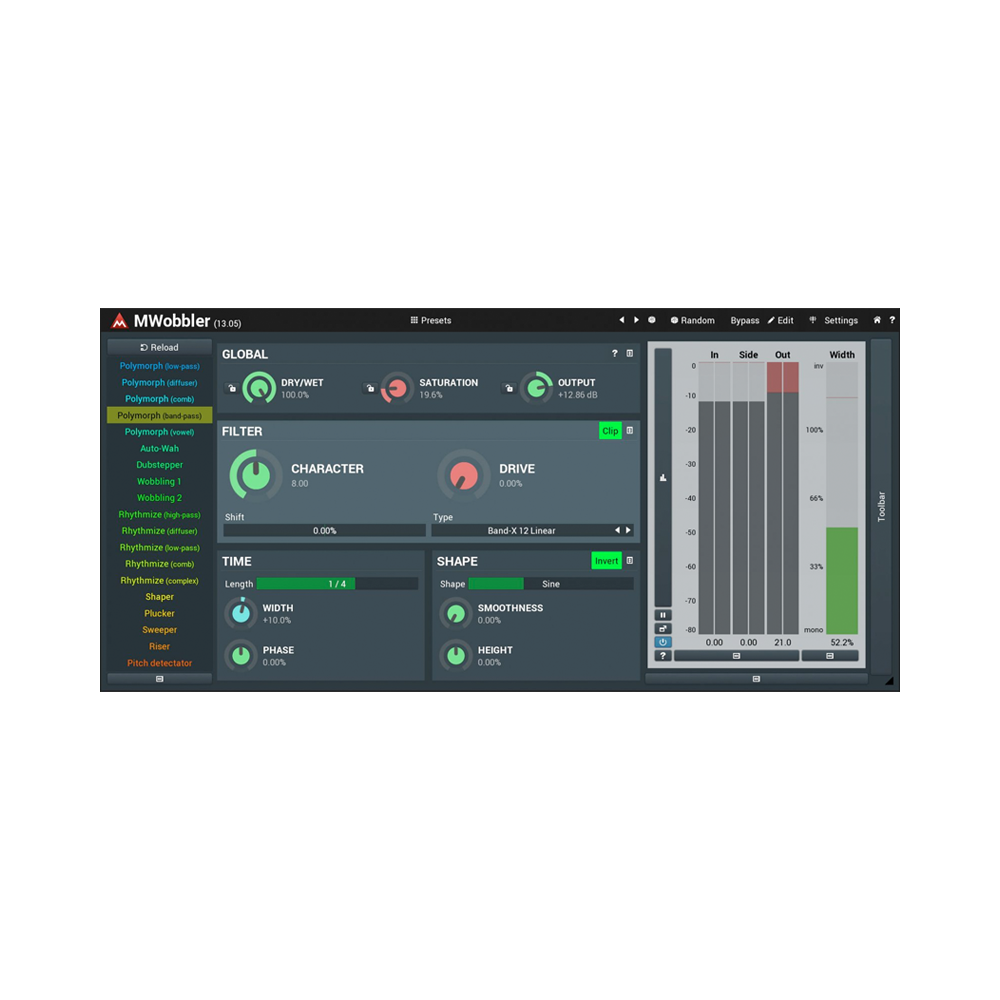Expand the vertical Toolbar strip on right

tap(881, 506)
